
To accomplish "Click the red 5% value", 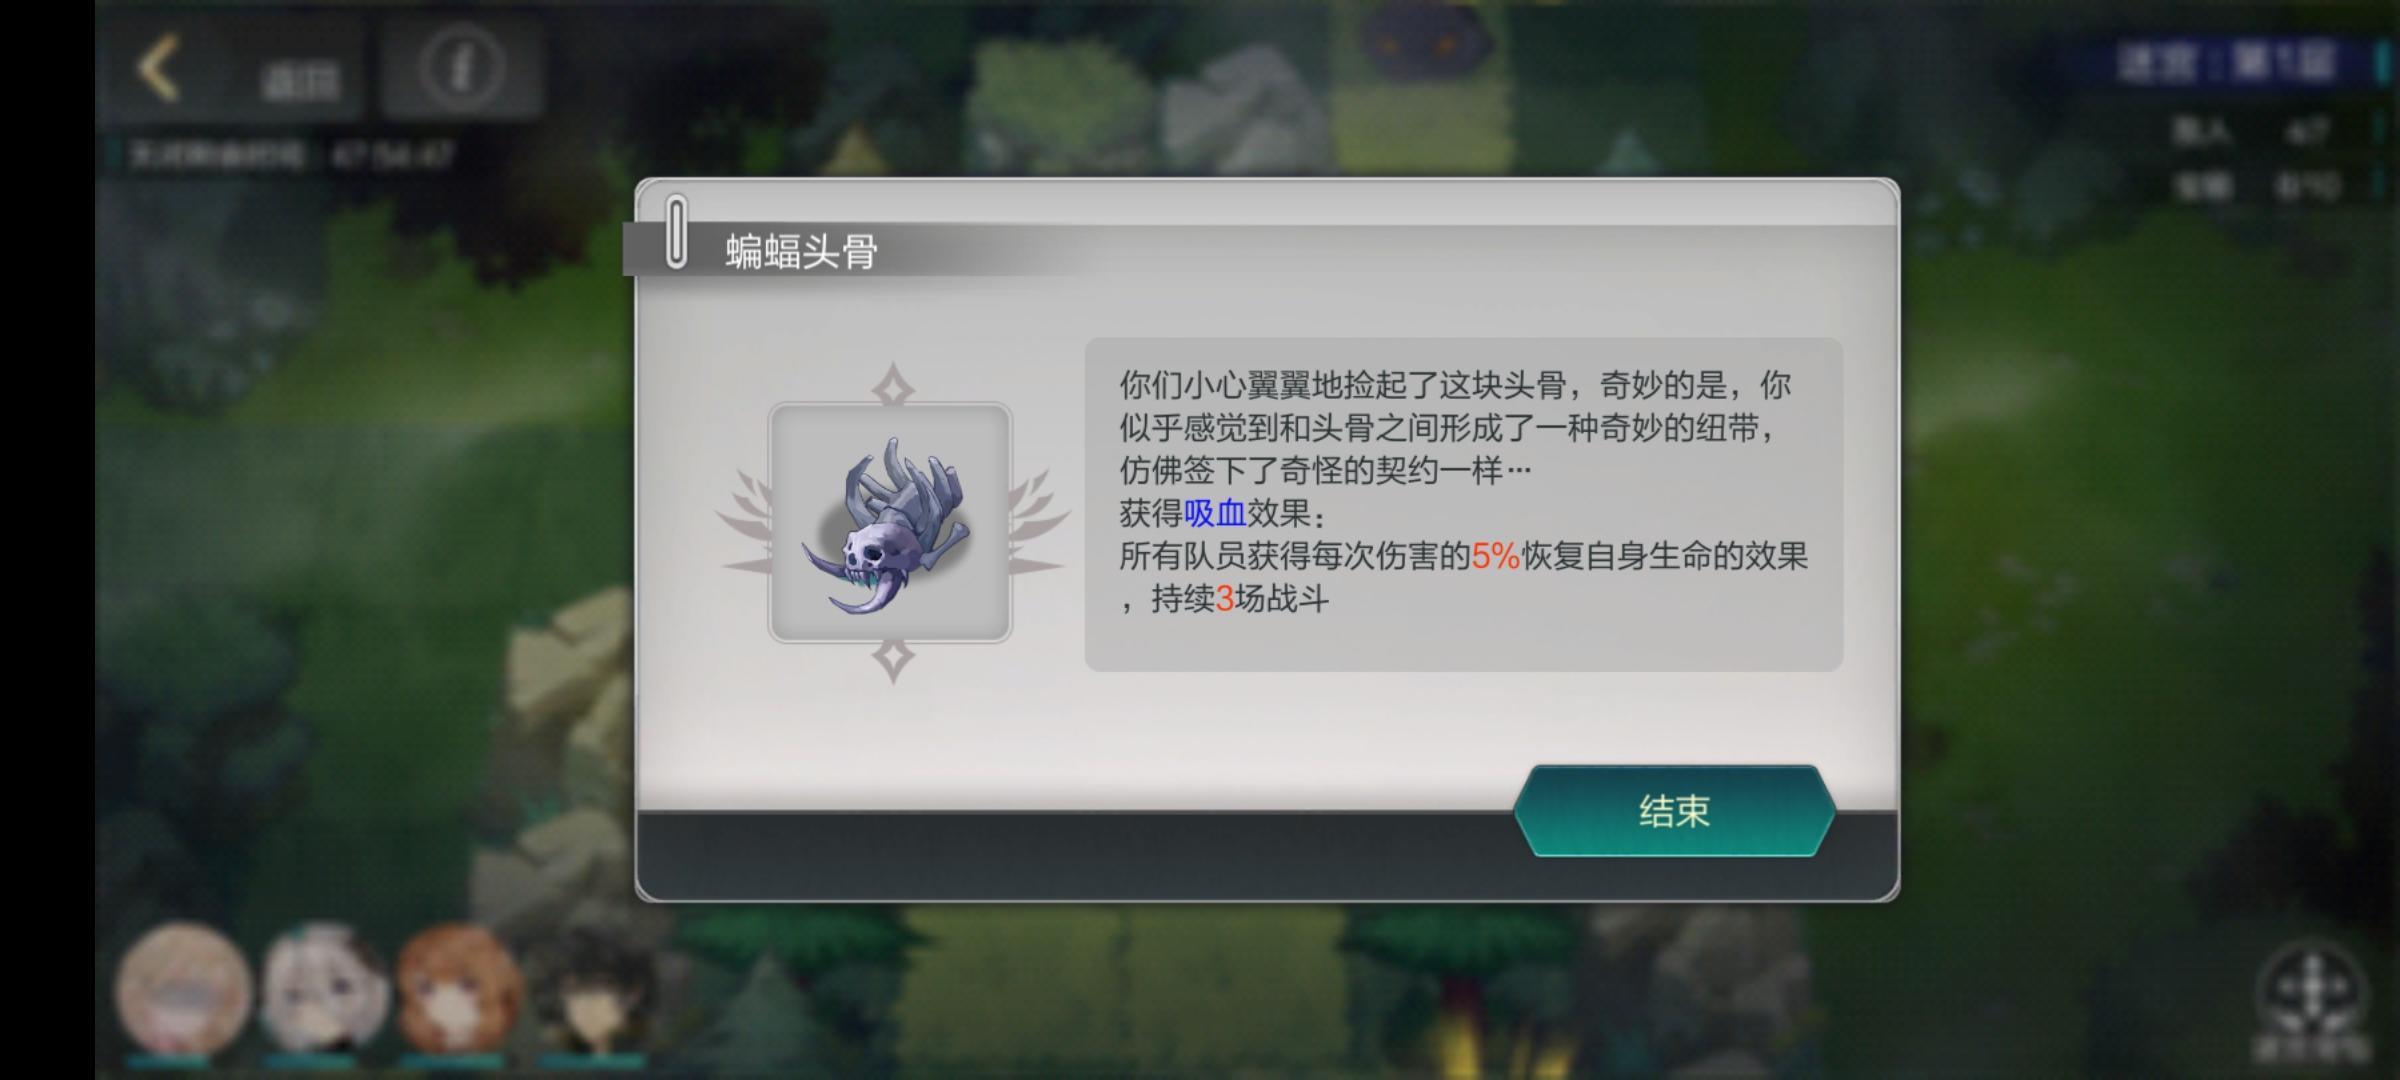I will [1495, 556].
